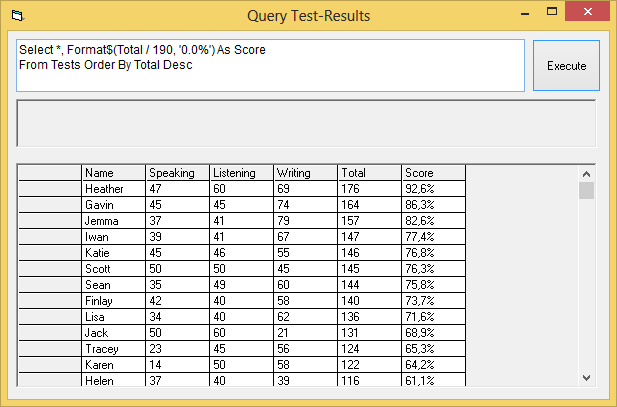This screenshot has height=407, width=617.
Task: Select Jack's Score cell 68,9%
Action: coord(433,333)
